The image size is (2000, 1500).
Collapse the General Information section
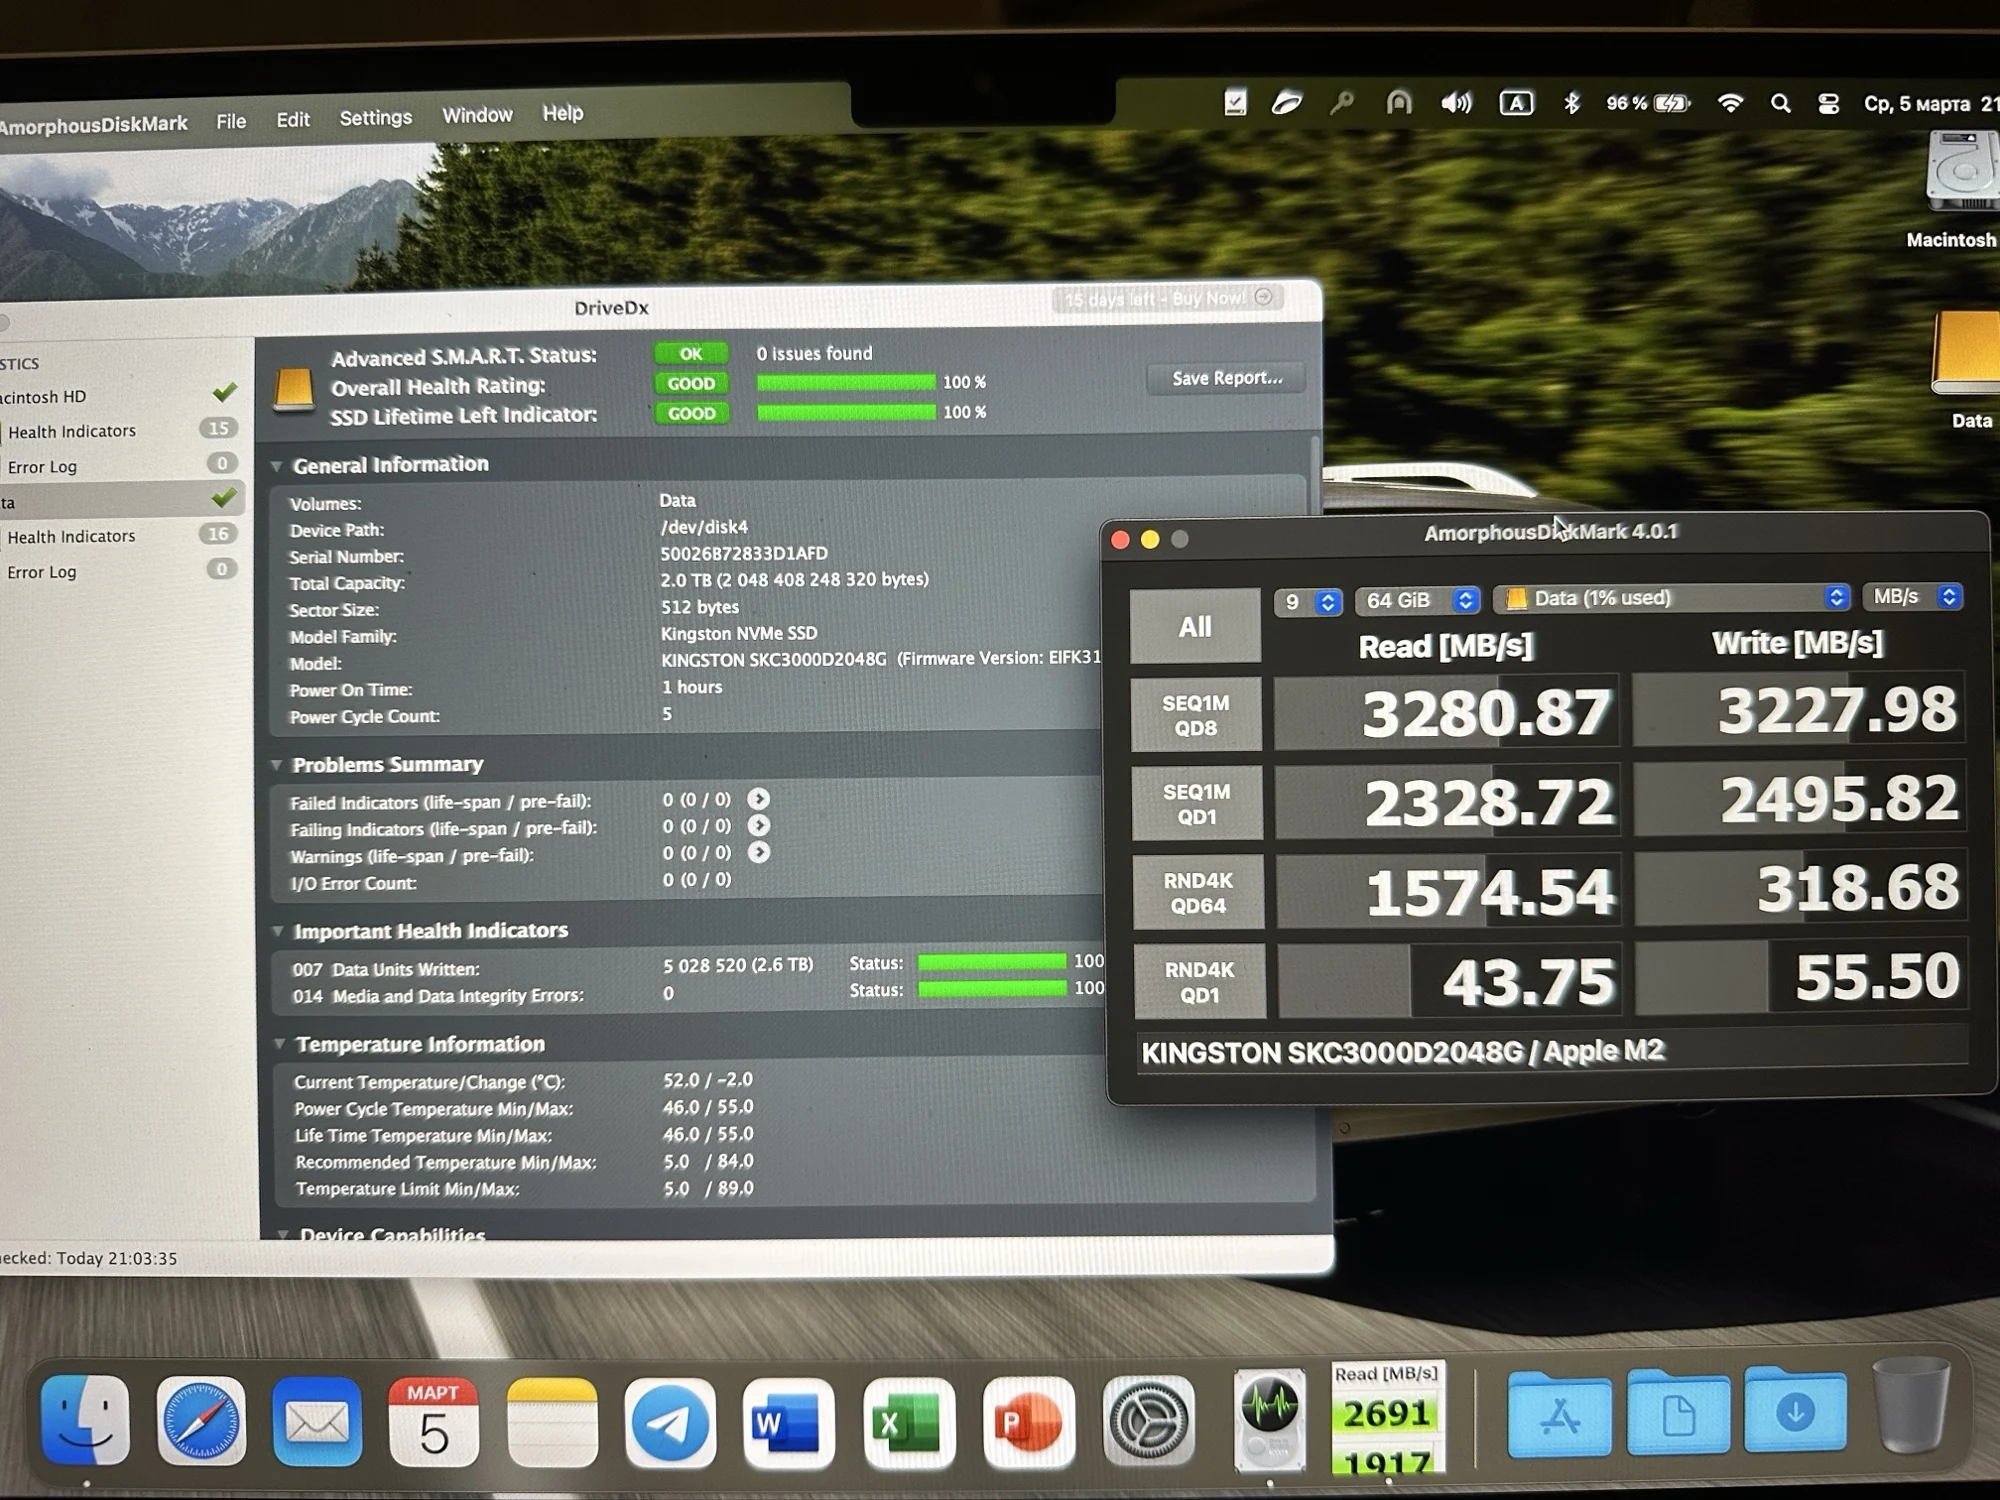[277, 466]
